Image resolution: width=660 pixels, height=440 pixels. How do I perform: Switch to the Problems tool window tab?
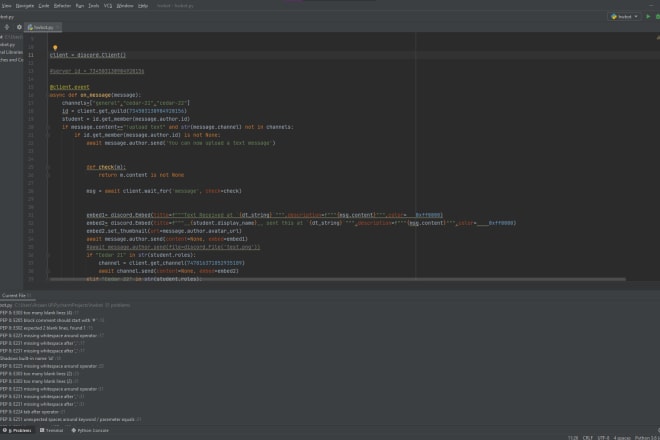coord(17,430)
